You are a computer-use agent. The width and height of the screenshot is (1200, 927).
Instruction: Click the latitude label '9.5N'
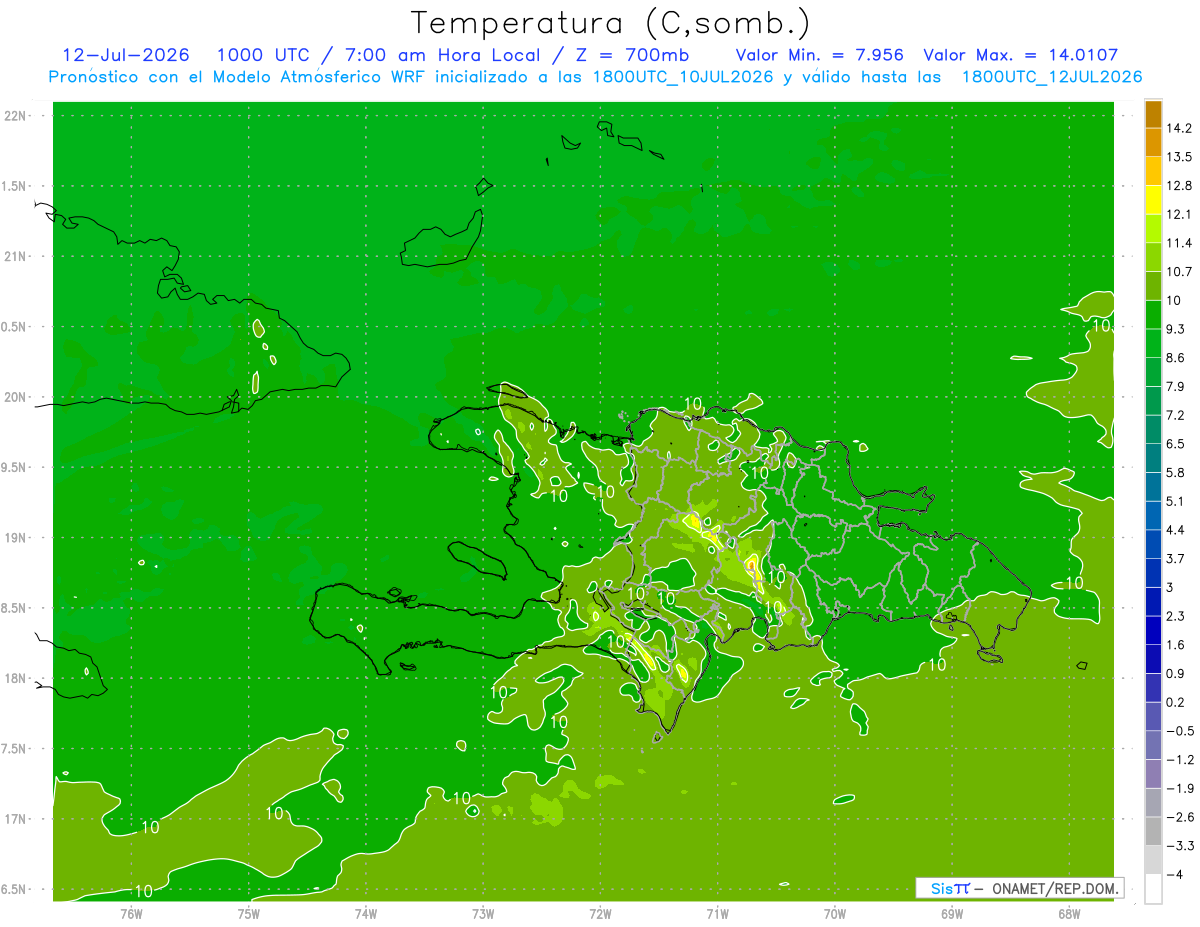click(x=14, y=468)
